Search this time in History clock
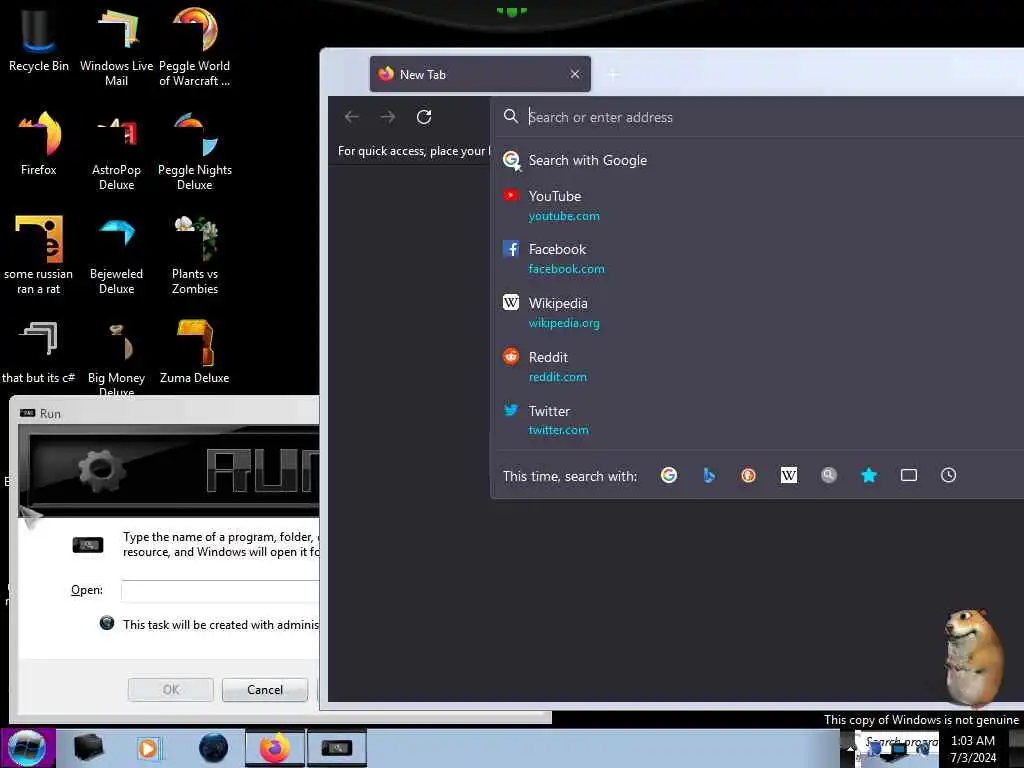 point(949,475)
